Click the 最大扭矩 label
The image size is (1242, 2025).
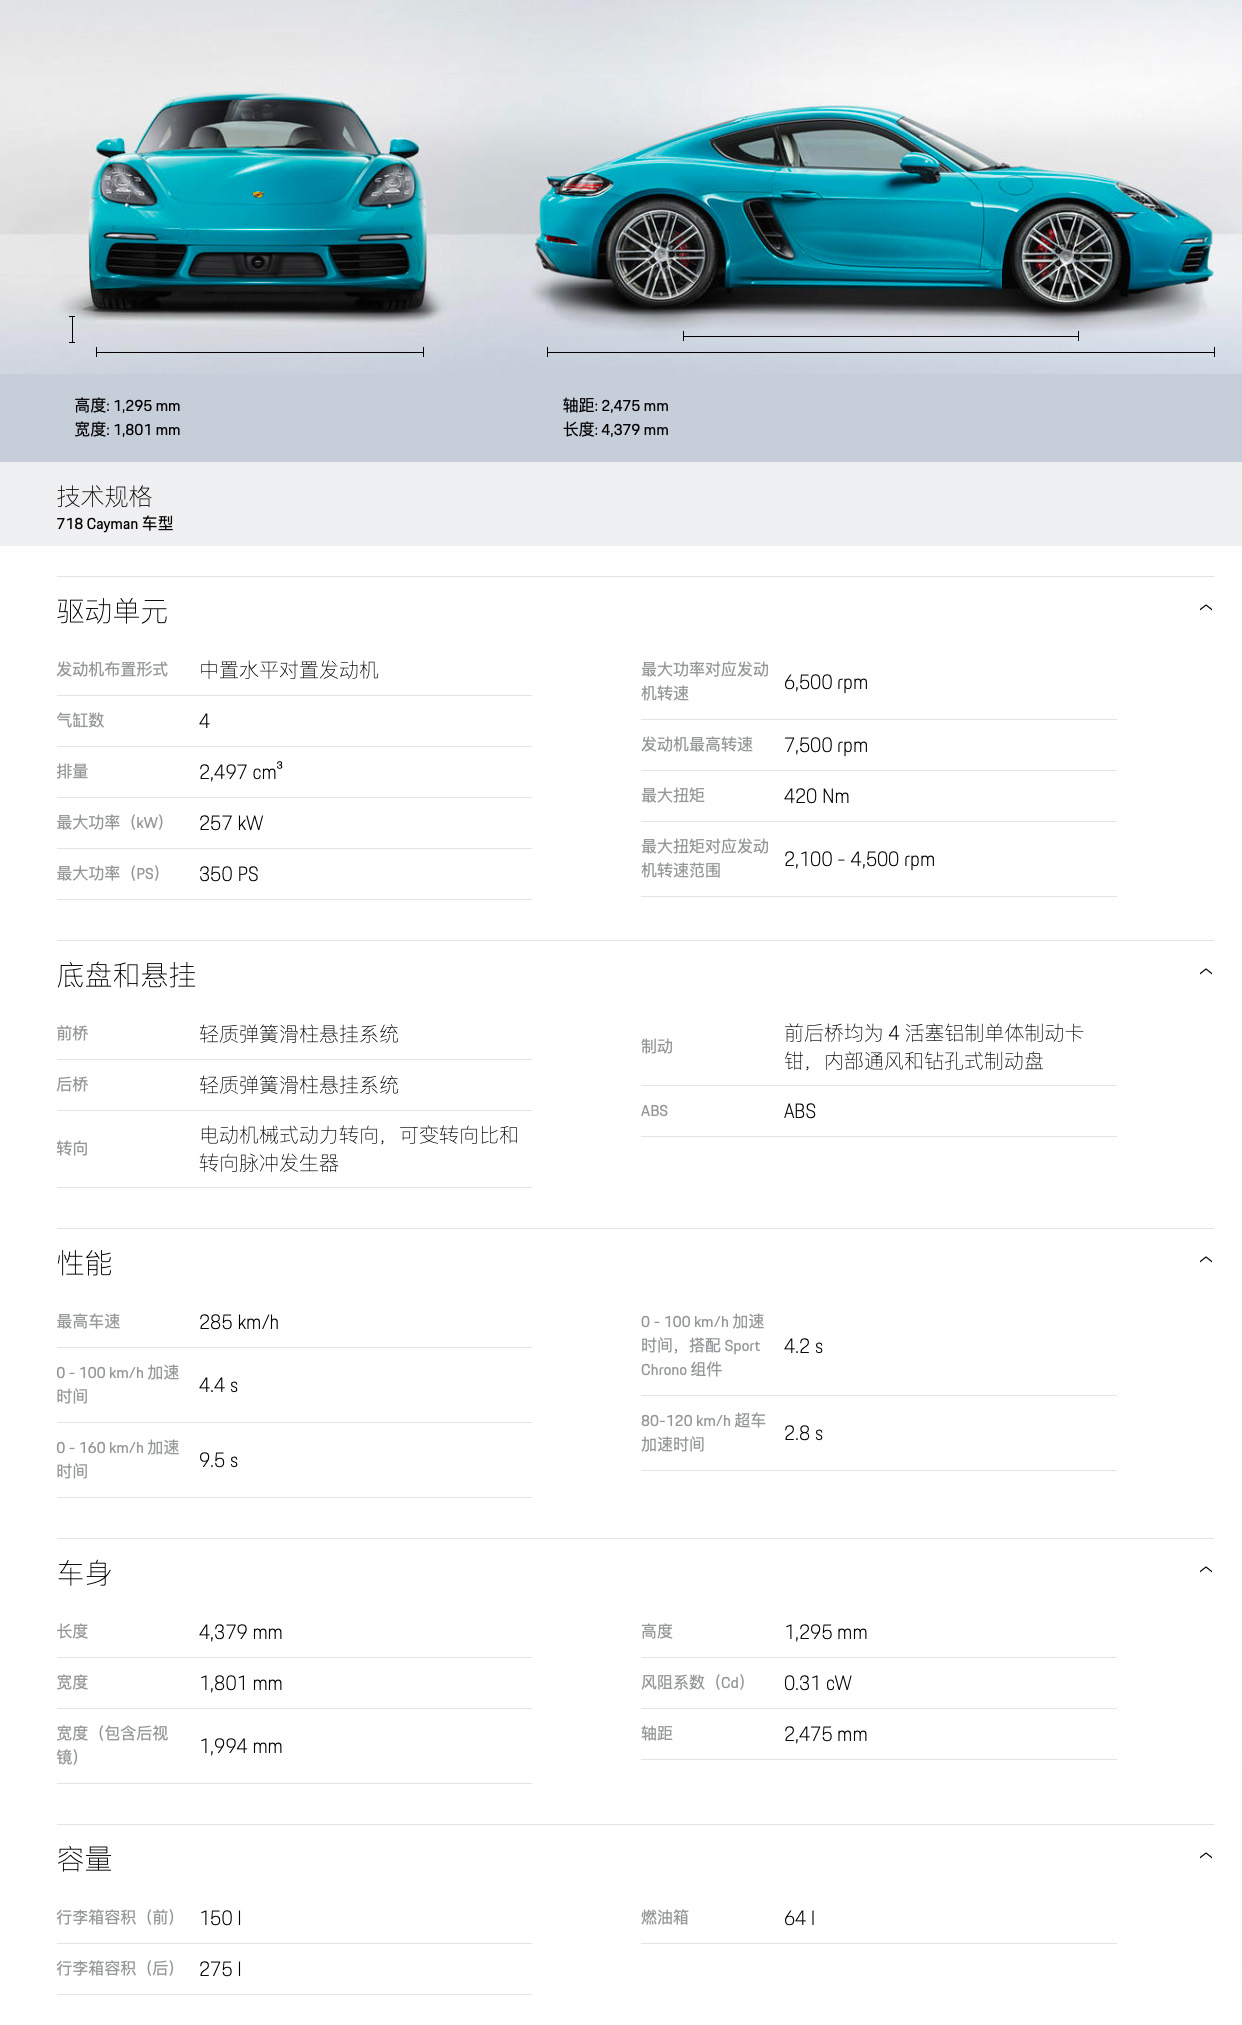click(x=673, y=795)
